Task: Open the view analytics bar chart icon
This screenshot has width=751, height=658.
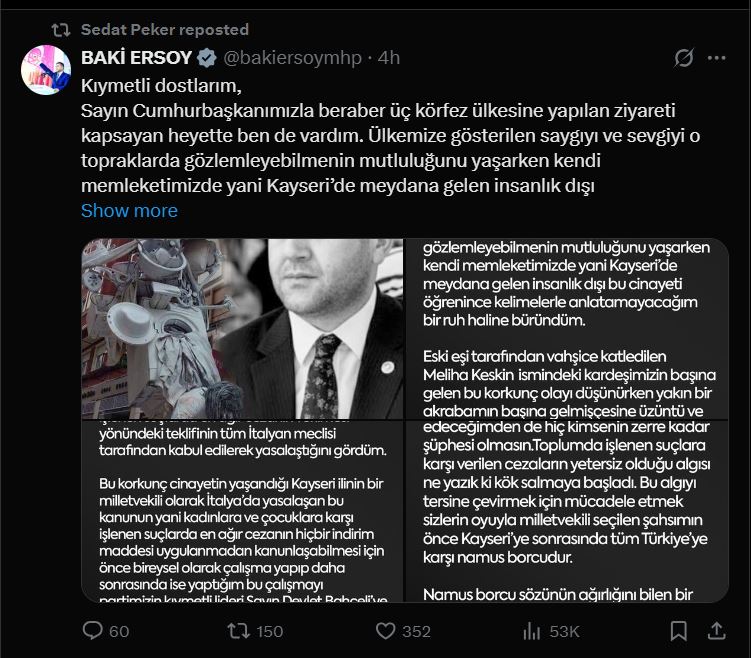Action: [x=530, y=631]
